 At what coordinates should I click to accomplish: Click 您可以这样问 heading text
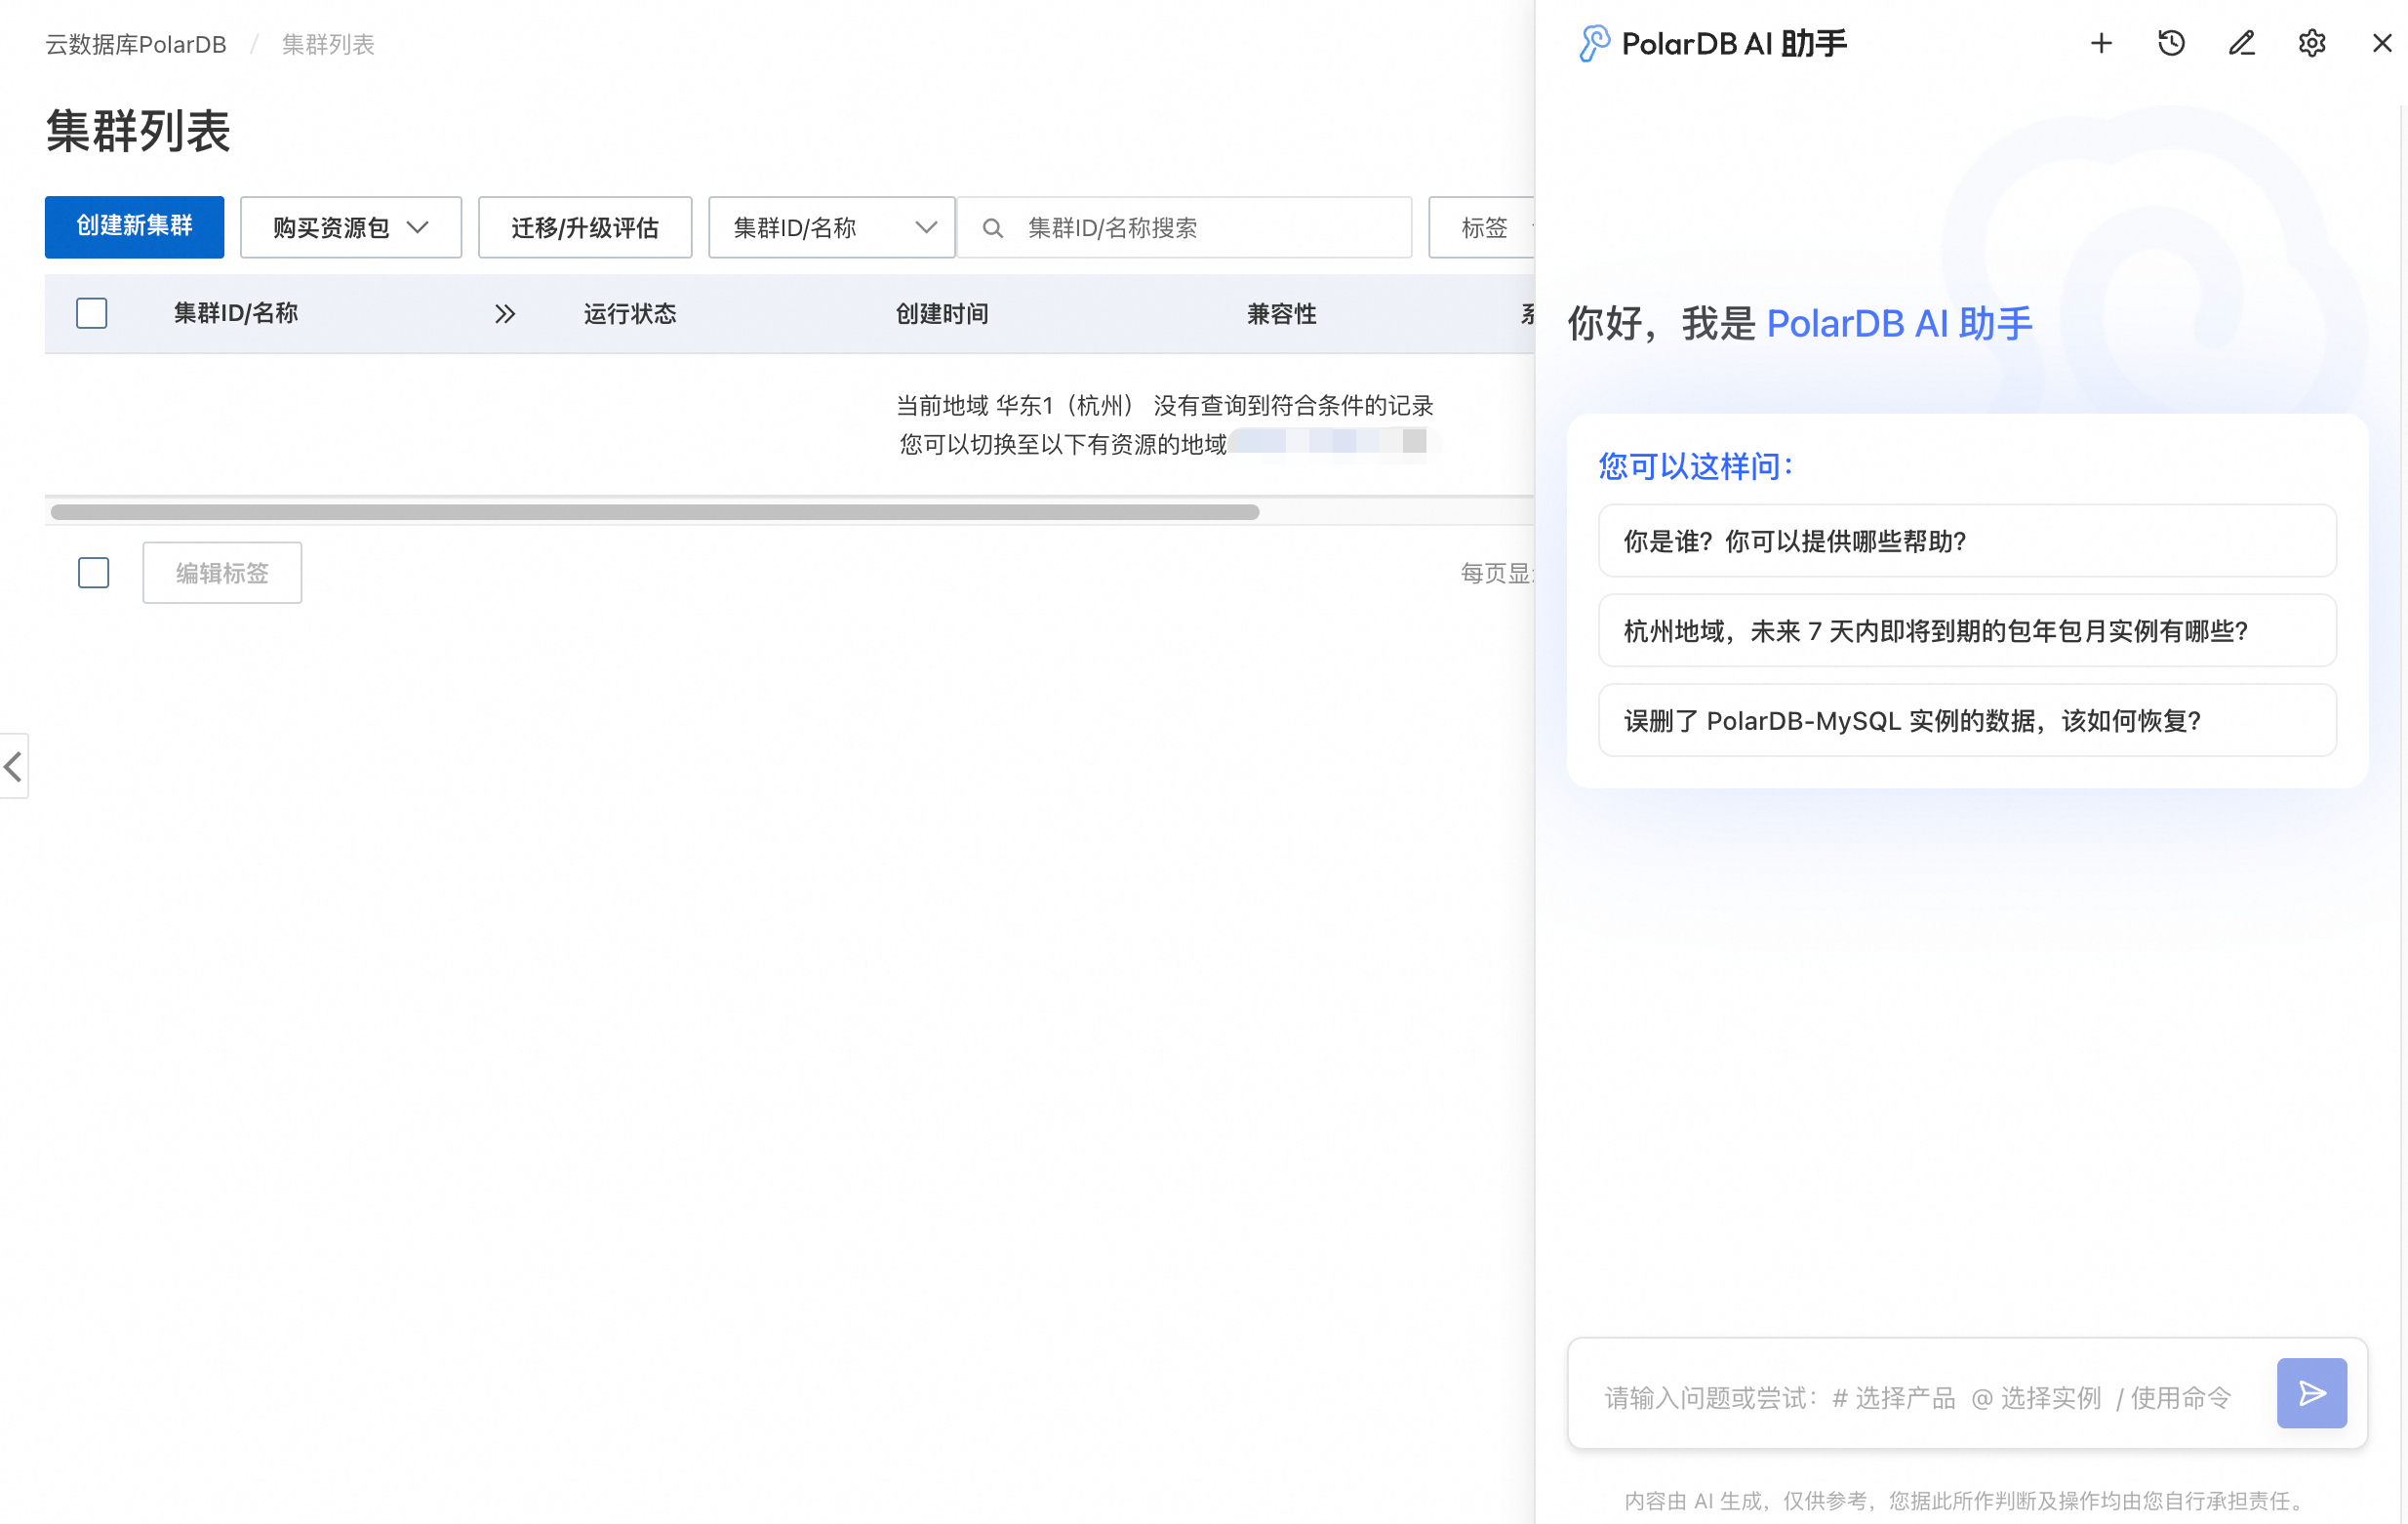pyautogui.click(x=1695, y=466)
